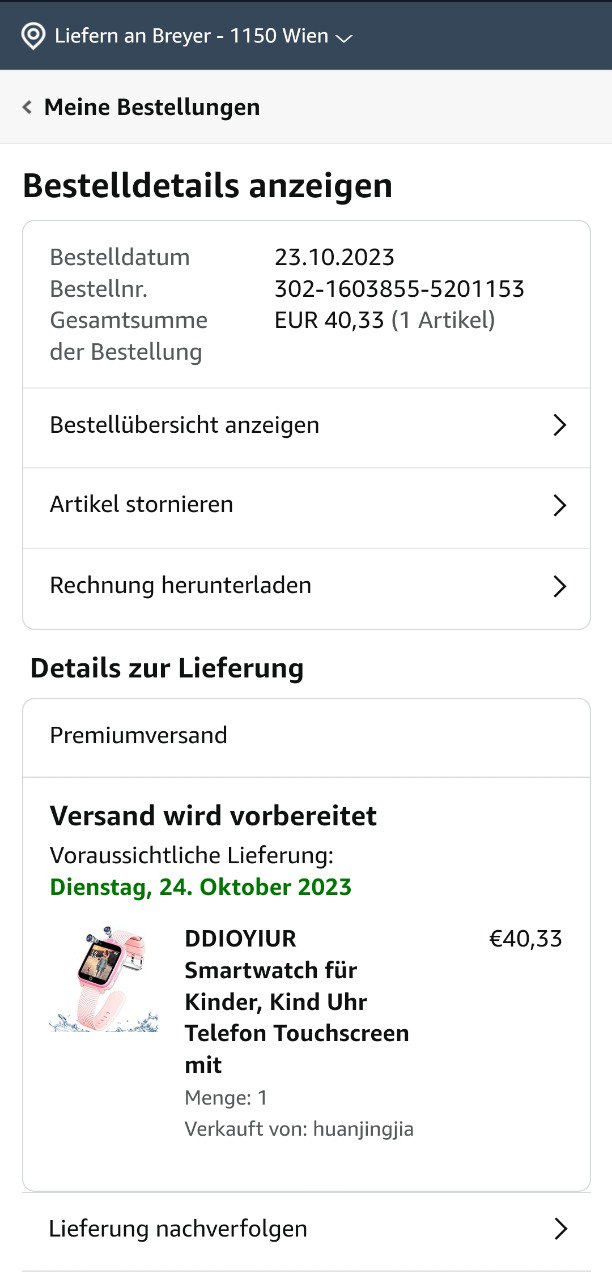612x1279 pixels.
Task: Click the chevron next to Bestellübersicht anzeigen
Action: [x=560, y=426]
